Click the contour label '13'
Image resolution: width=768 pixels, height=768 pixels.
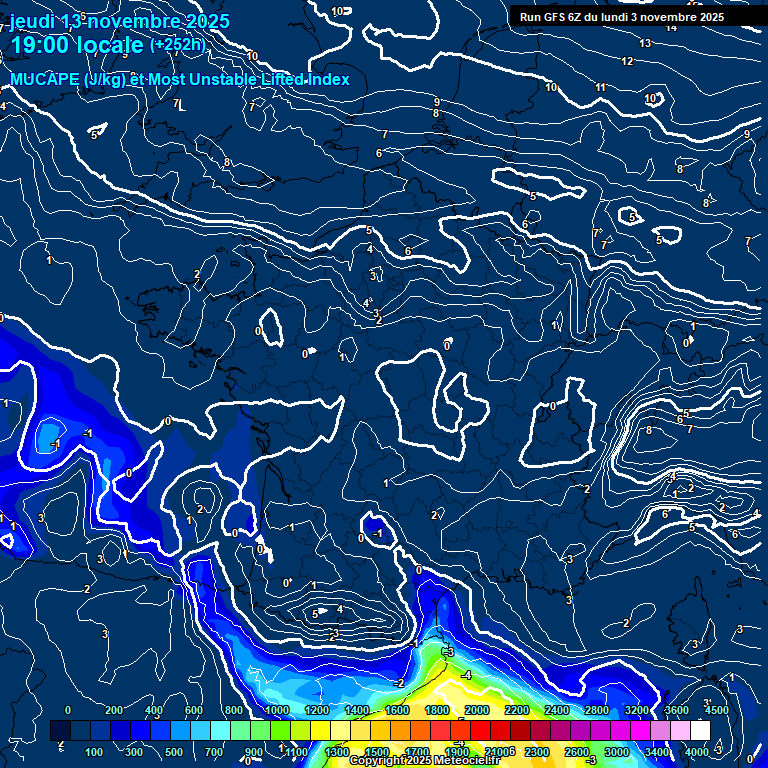(x=645, y=44)
